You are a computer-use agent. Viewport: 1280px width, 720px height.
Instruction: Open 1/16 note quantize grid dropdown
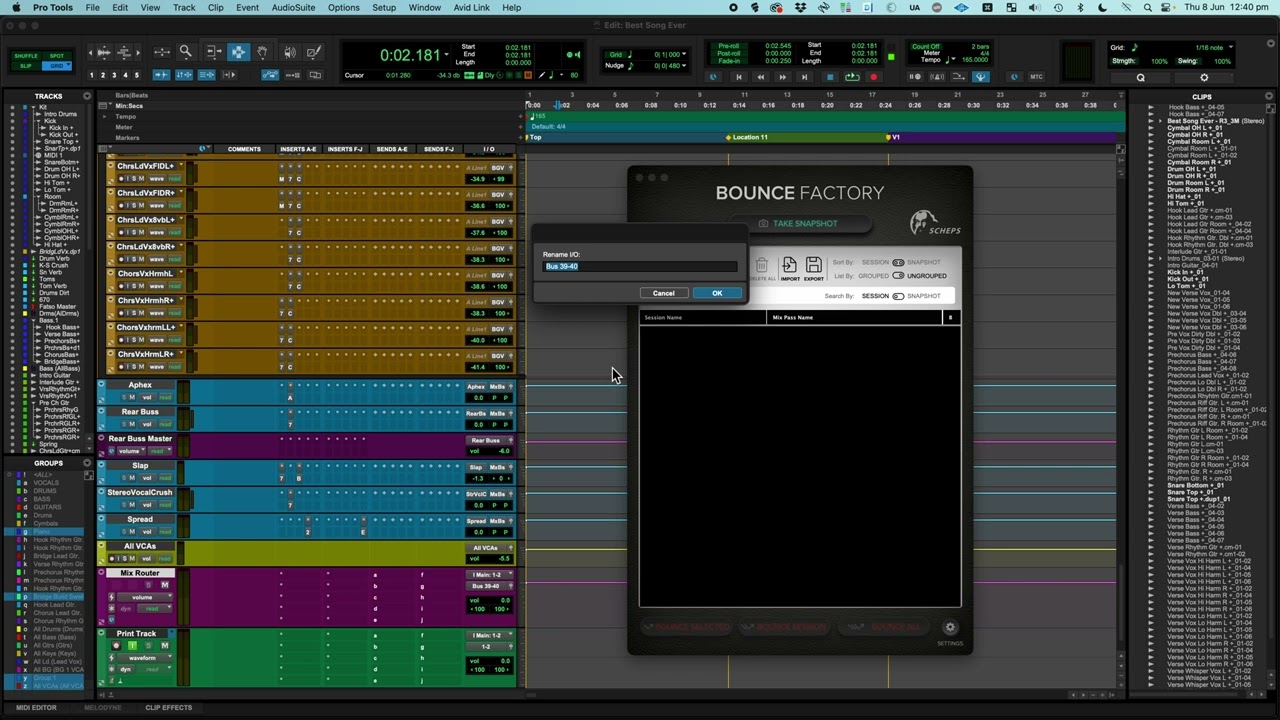(1231, 47)
